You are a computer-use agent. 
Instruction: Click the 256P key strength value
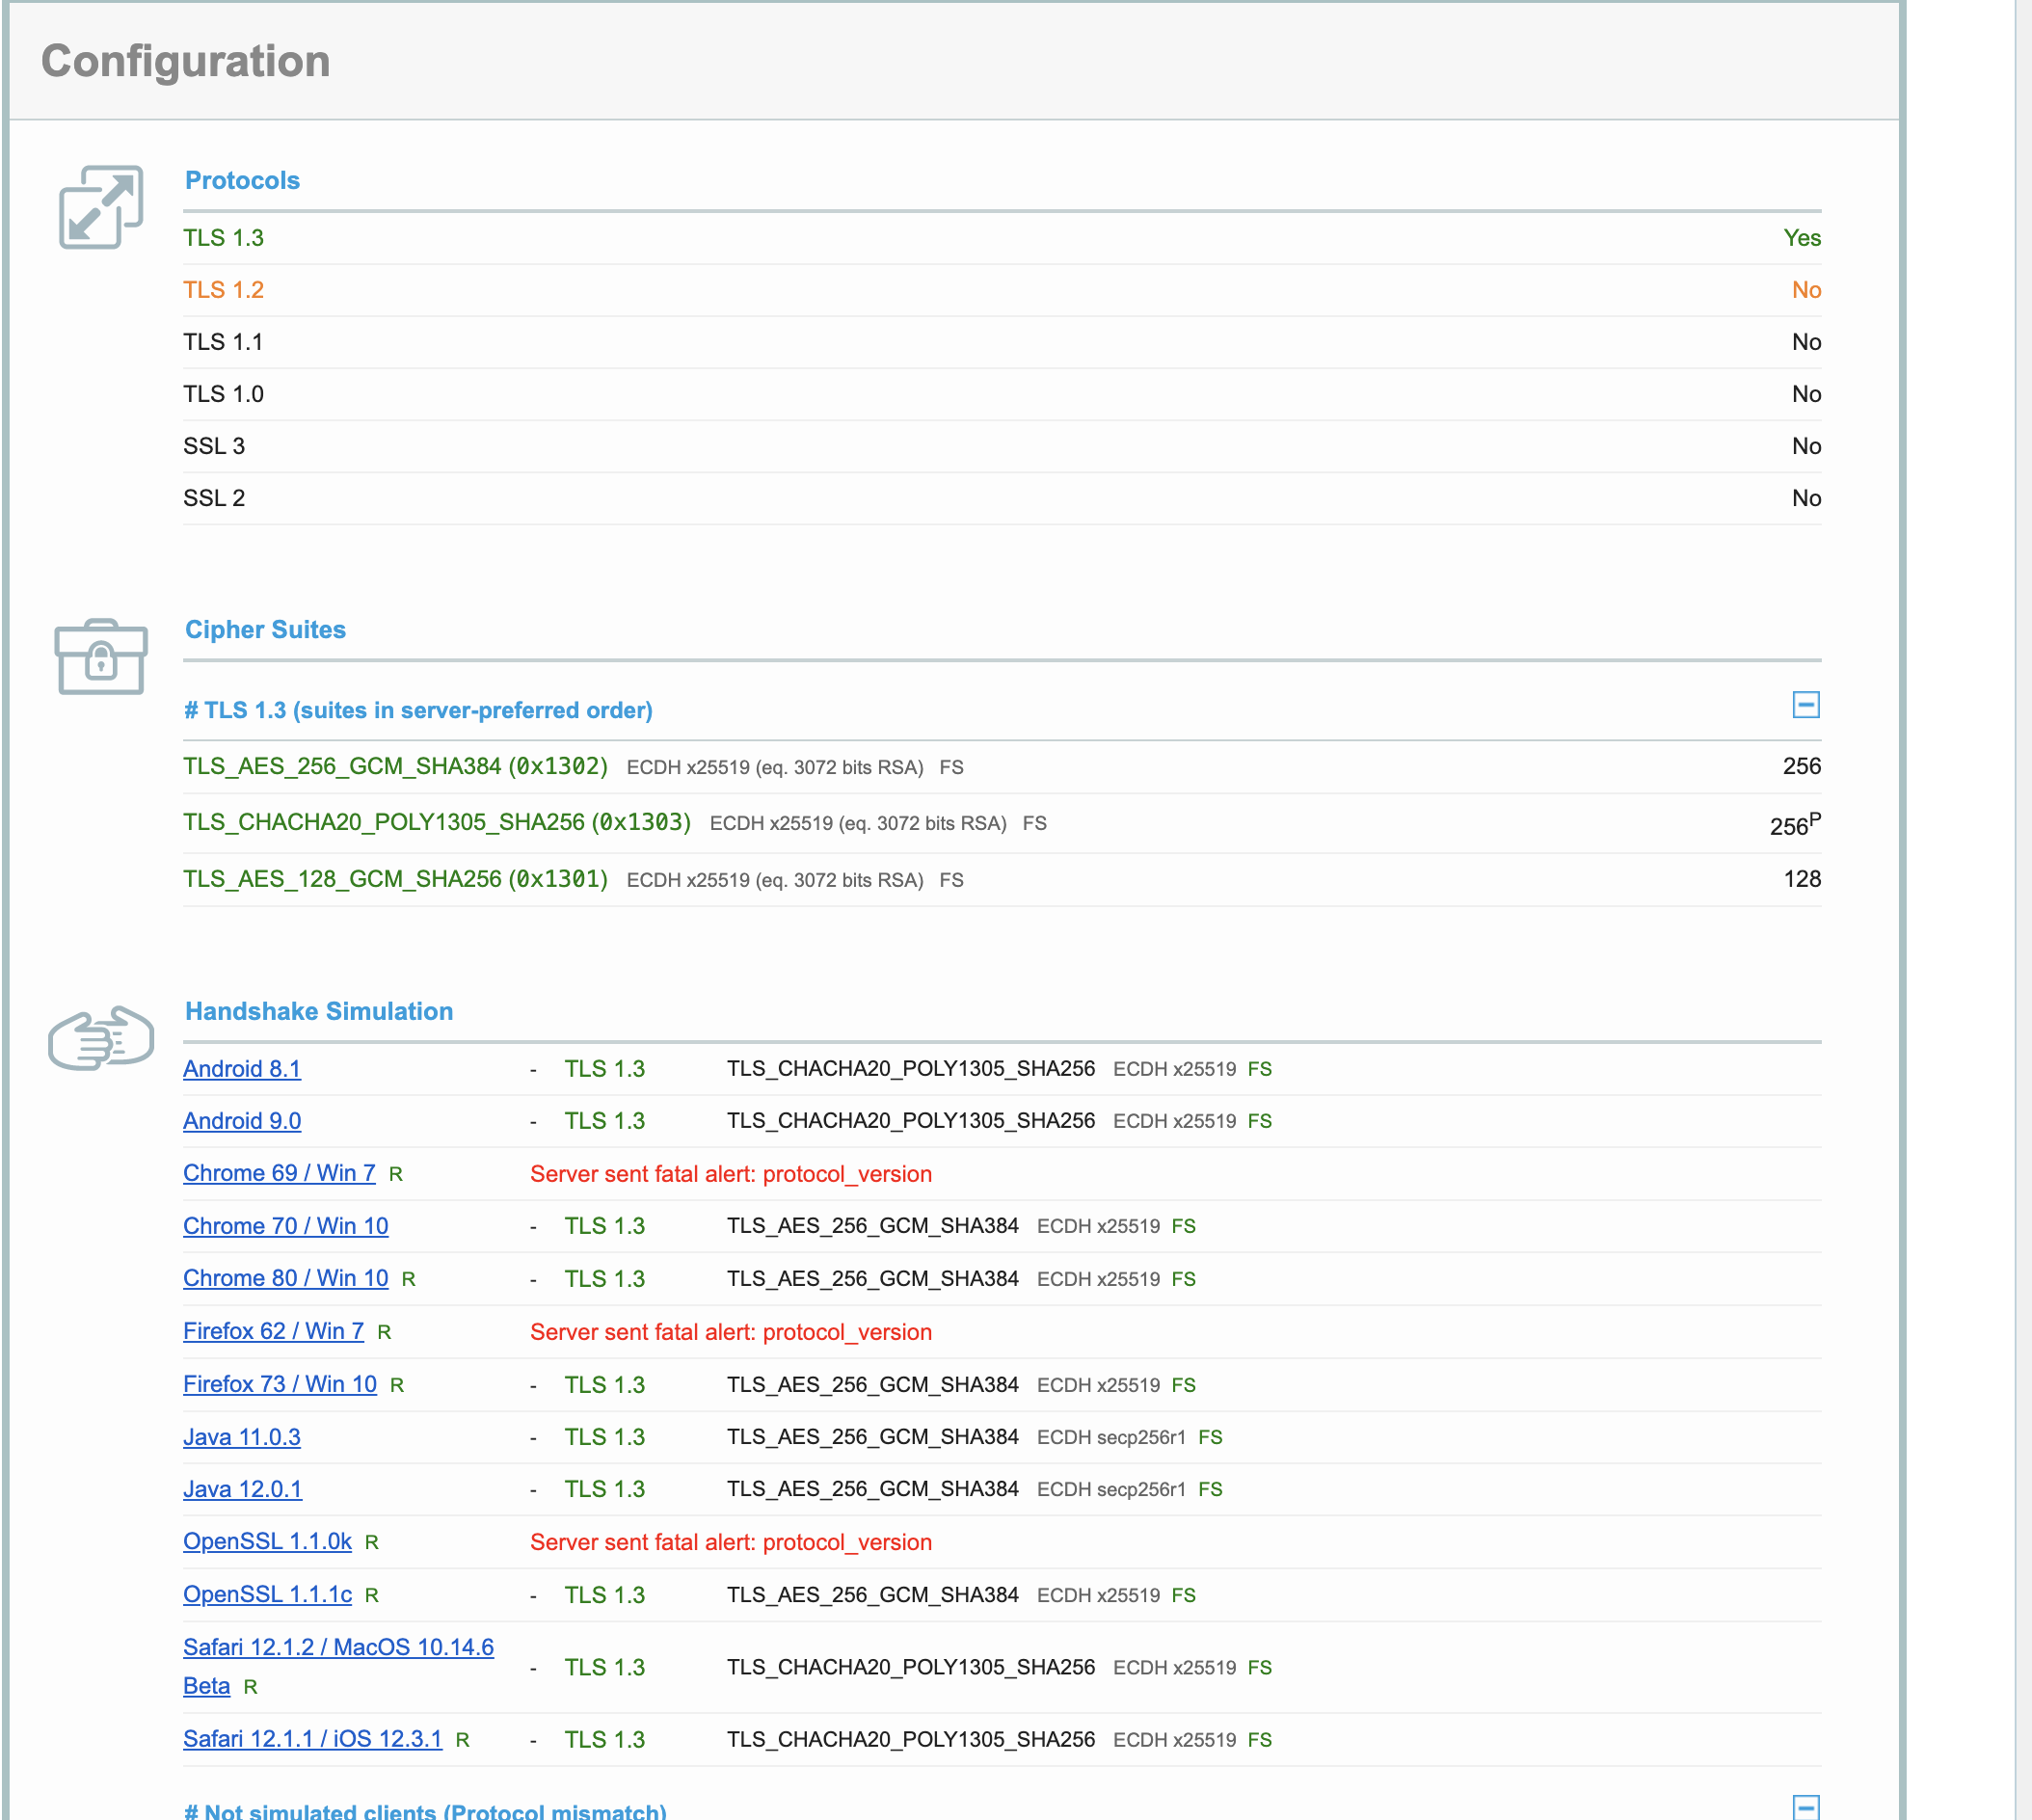pos(1795,825)
